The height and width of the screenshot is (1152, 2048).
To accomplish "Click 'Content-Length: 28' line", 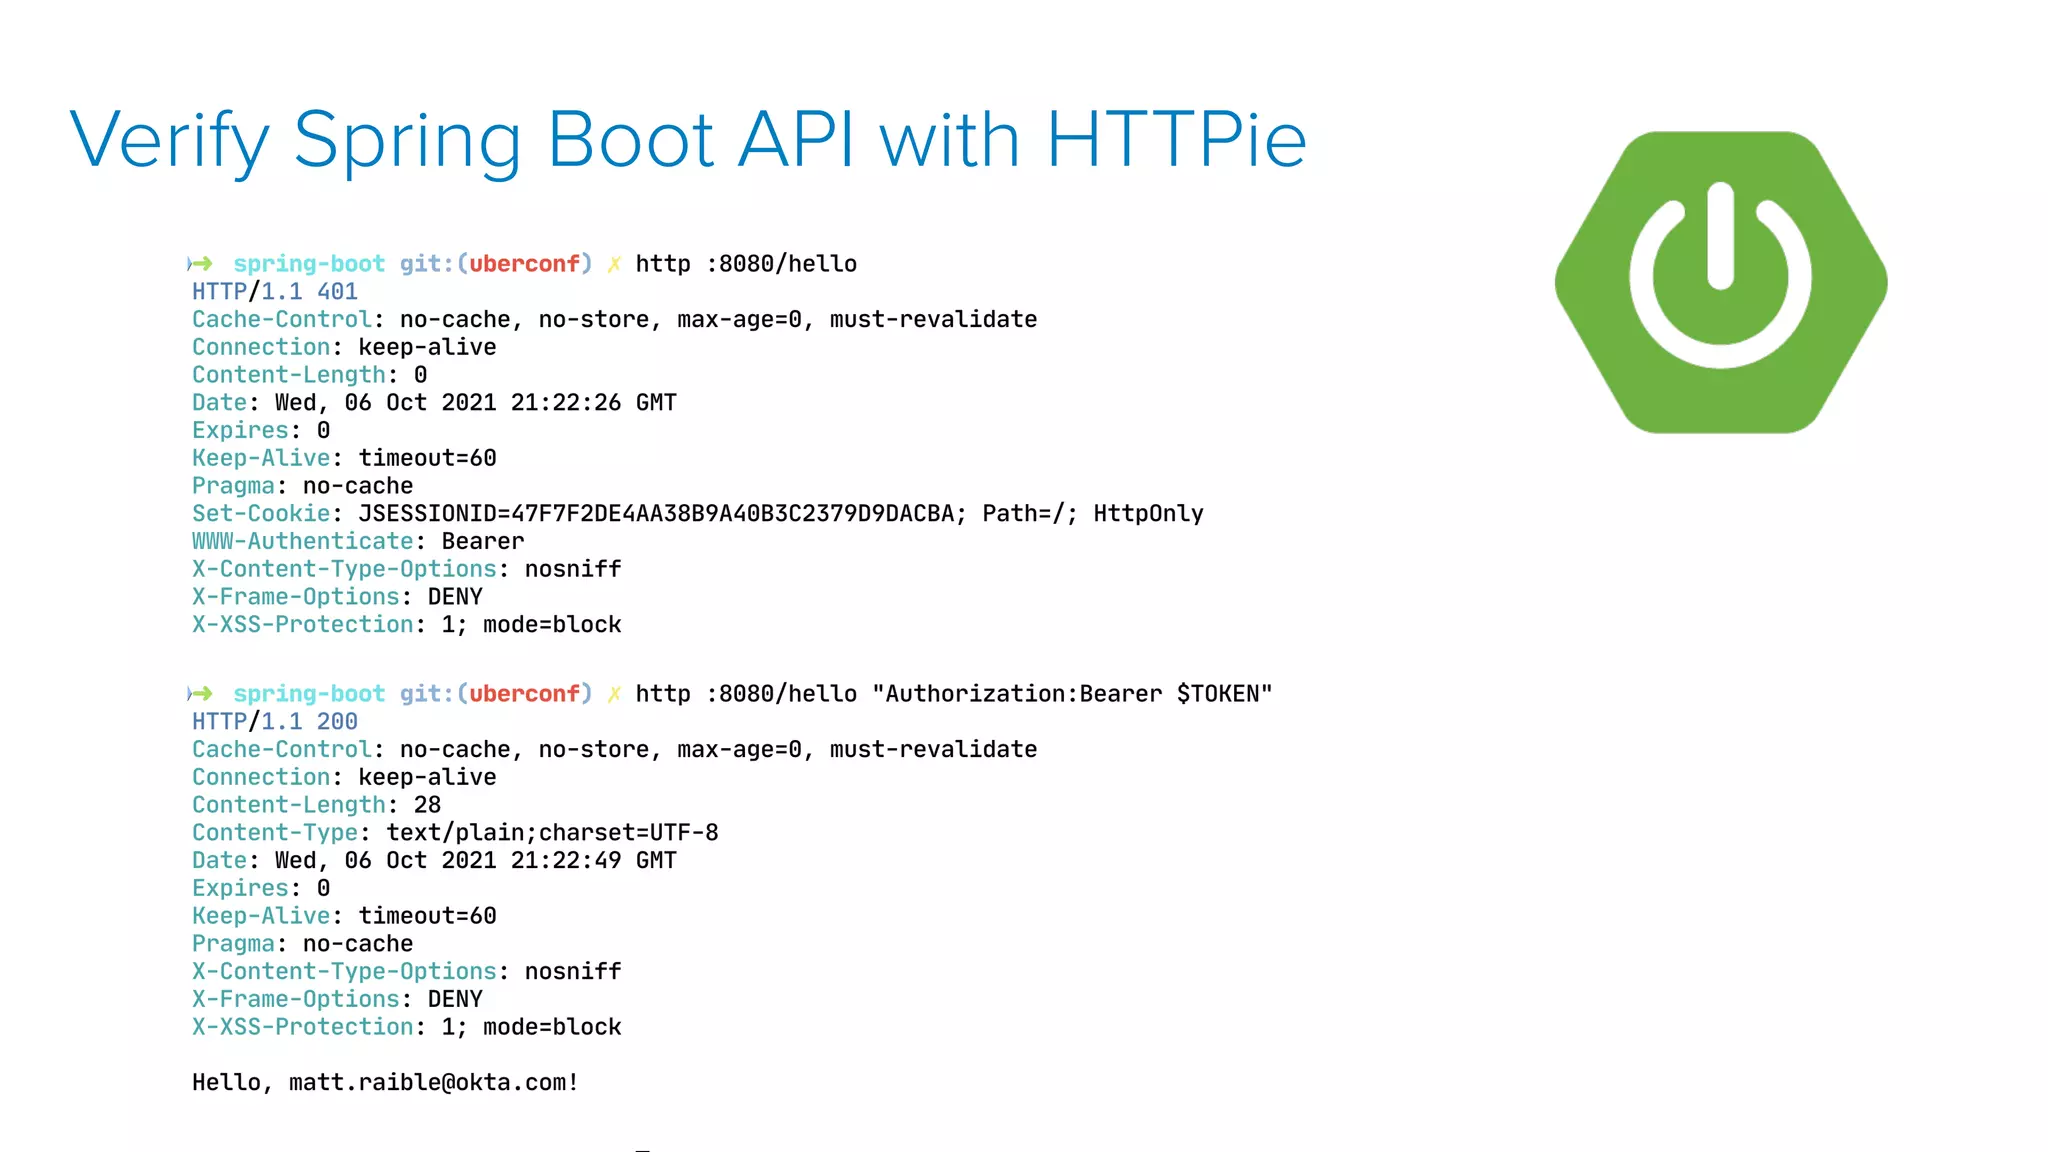I will click(316, 805).
